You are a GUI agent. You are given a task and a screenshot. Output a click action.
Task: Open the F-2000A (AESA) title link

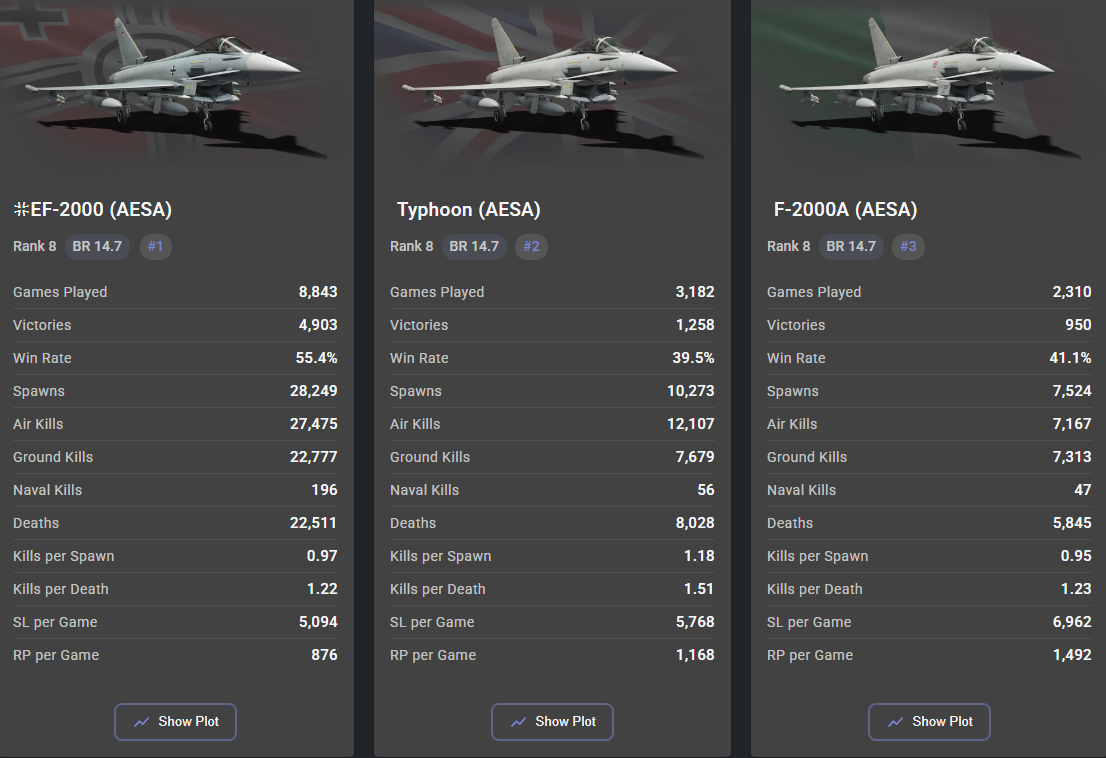pyautogui.click(x=845, y=210)
